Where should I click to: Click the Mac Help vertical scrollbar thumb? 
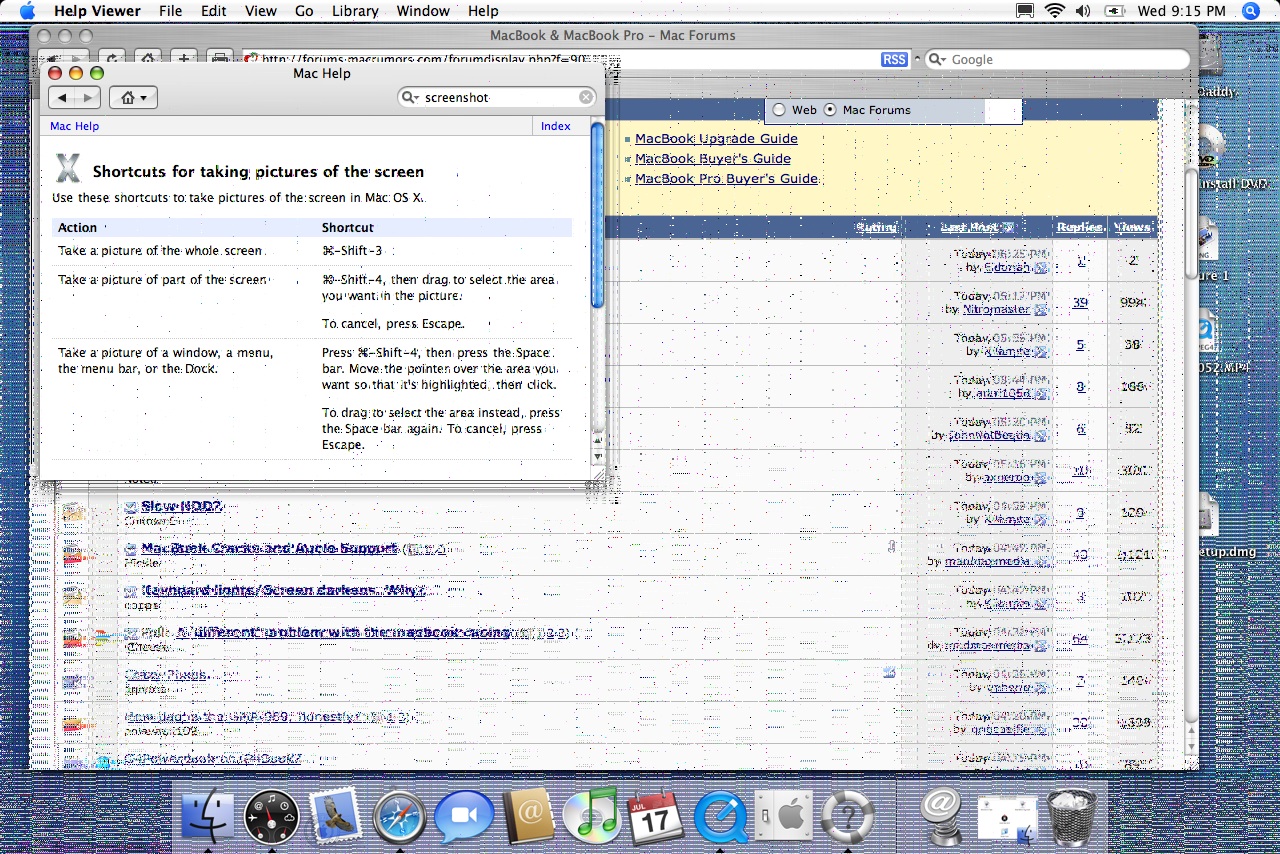click(x=597, y=215)
